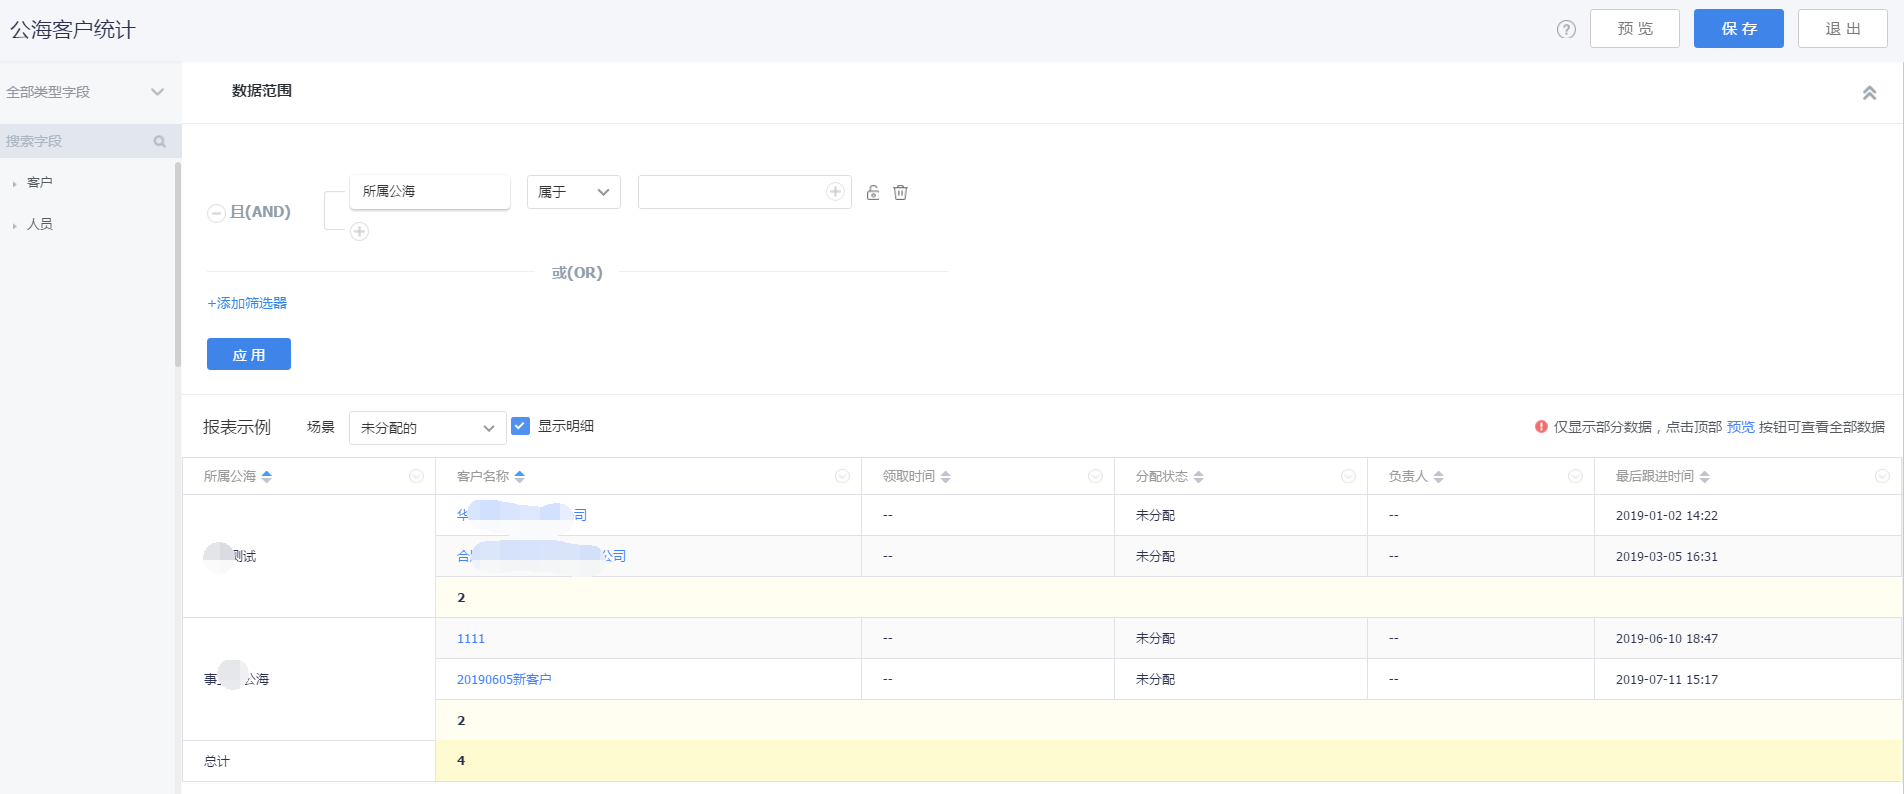Open the blurred customer link ending in 司
Image resolution: width=1904 pixels, height=794 pixels.
pyautogui.click(x=522, y=515)
